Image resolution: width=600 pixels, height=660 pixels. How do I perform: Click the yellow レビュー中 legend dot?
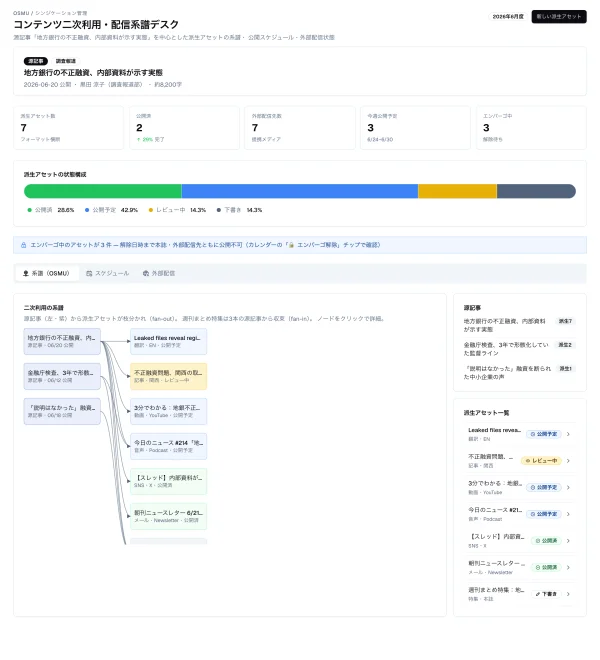pos(151,210)
